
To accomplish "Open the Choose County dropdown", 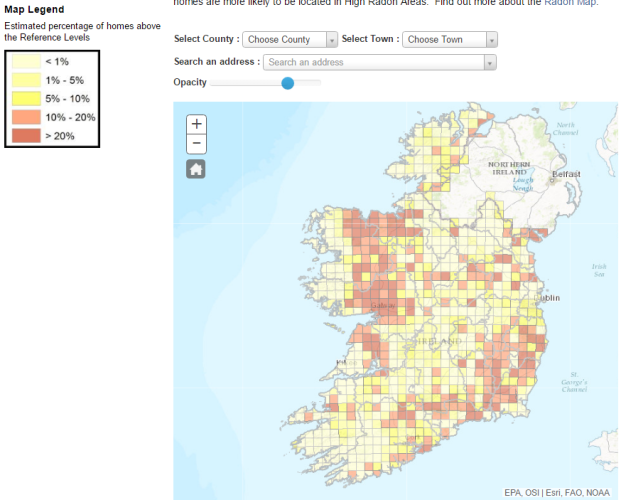I will 291,40.
